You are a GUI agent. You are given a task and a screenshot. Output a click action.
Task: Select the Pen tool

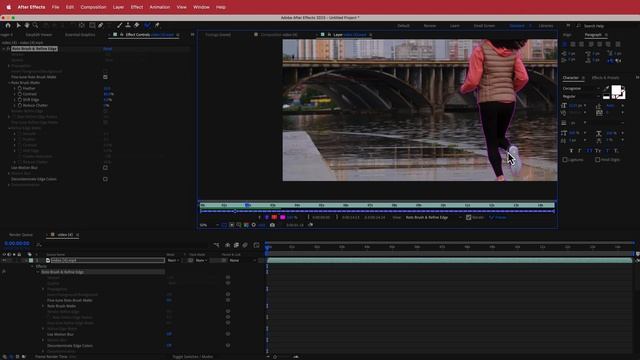pos(101,25)
